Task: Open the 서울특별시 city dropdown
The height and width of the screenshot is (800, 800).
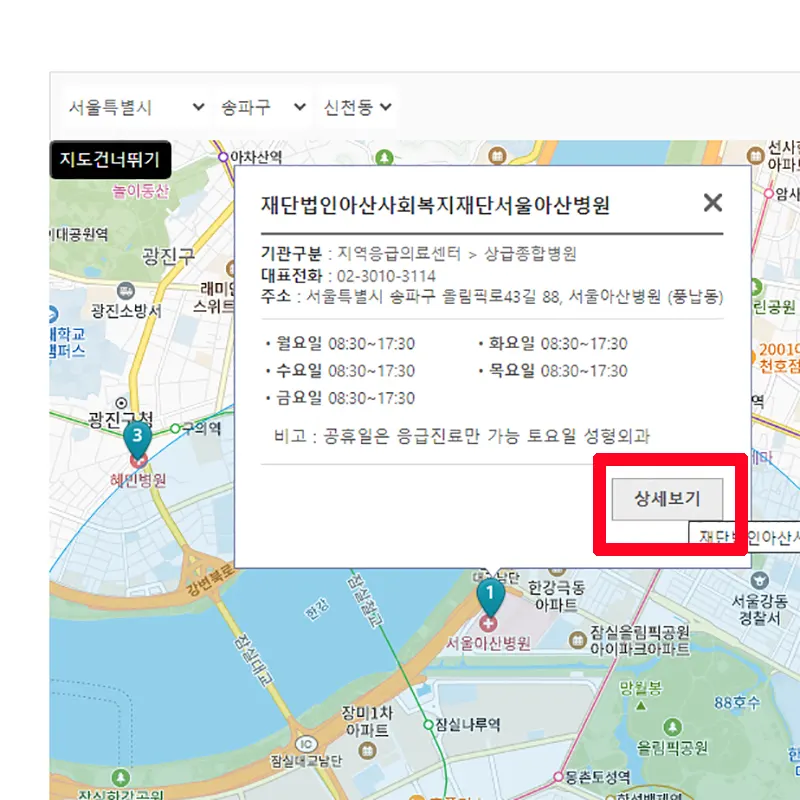Action: tap(136, 107)
